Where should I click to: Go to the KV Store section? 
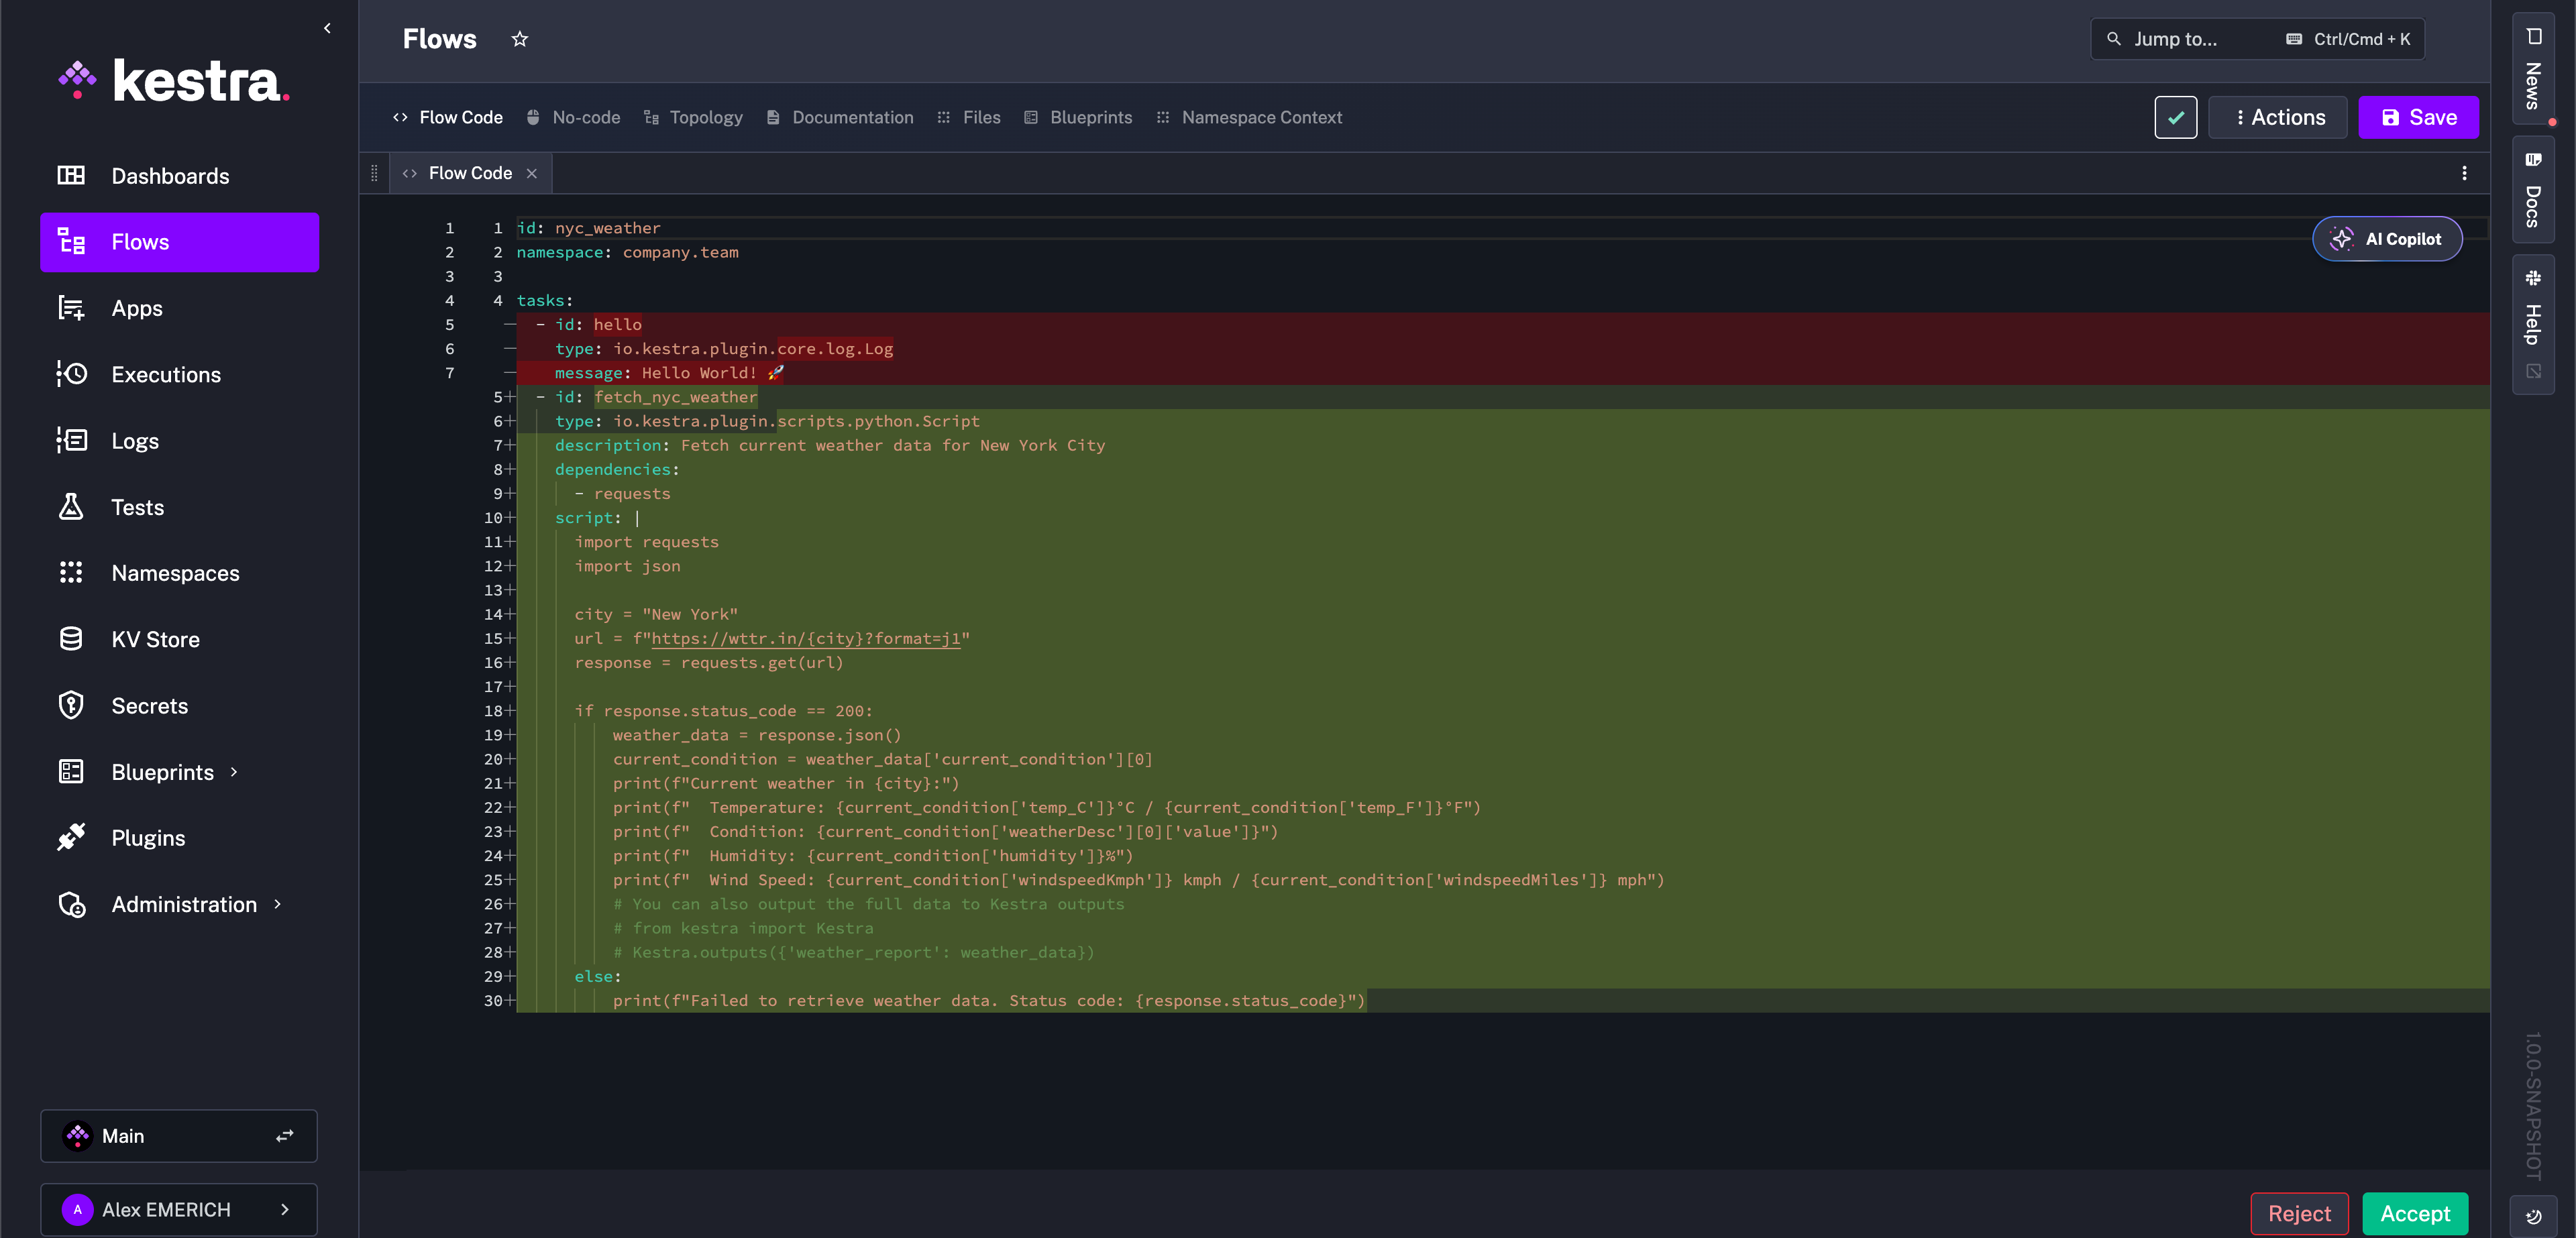[x=155, y=640]
